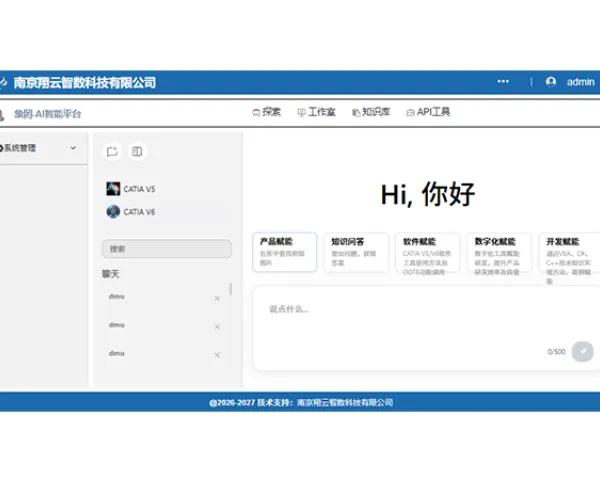Click the Hi, 你好 greeting heading
The image size is (600, 480).
point(428,194)
